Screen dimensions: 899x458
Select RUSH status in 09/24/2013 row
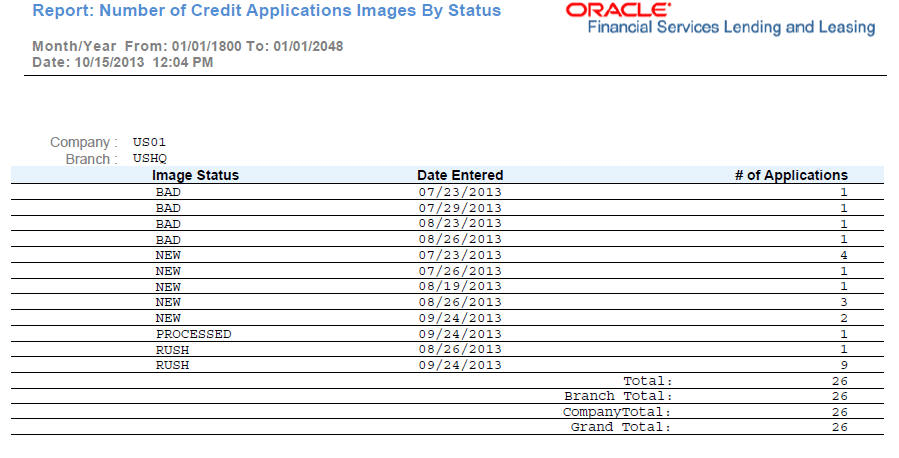[x=172, y=365]
